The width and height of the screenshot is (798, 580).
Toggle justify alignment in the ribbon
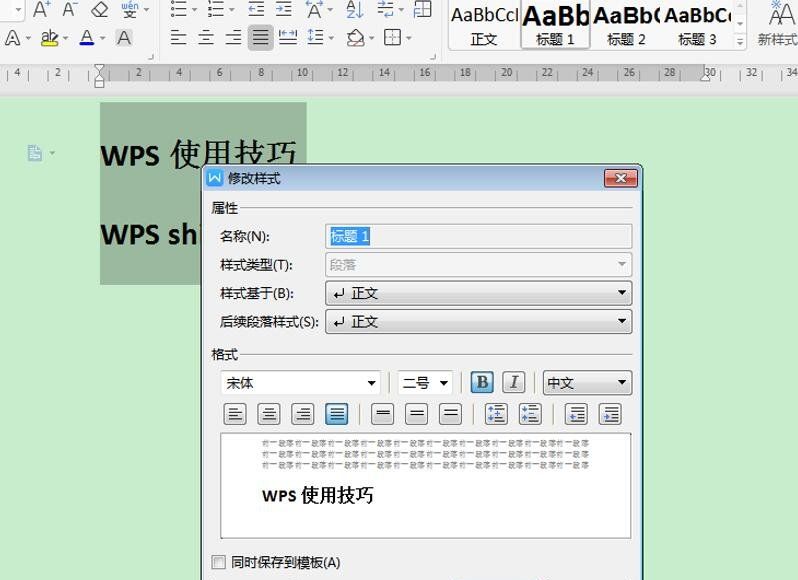tap(261, 38)
